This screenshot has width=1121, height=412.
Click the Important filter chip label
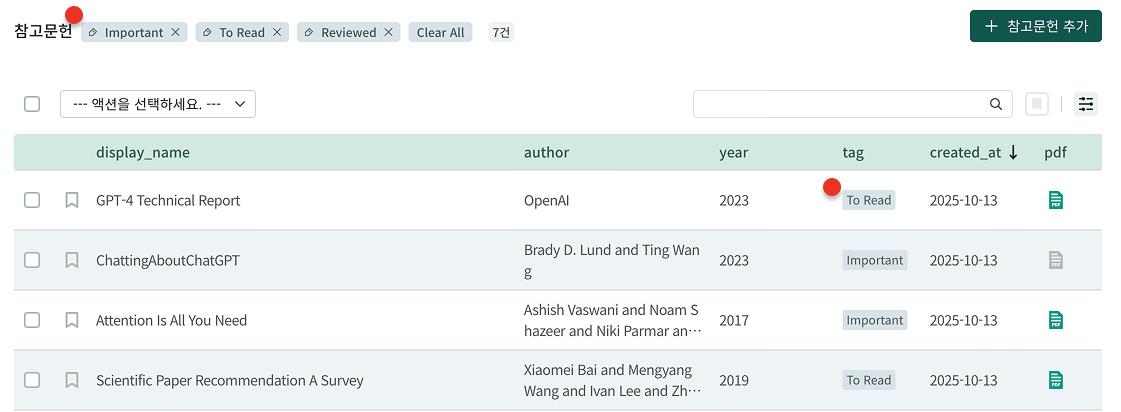point(134,32)
